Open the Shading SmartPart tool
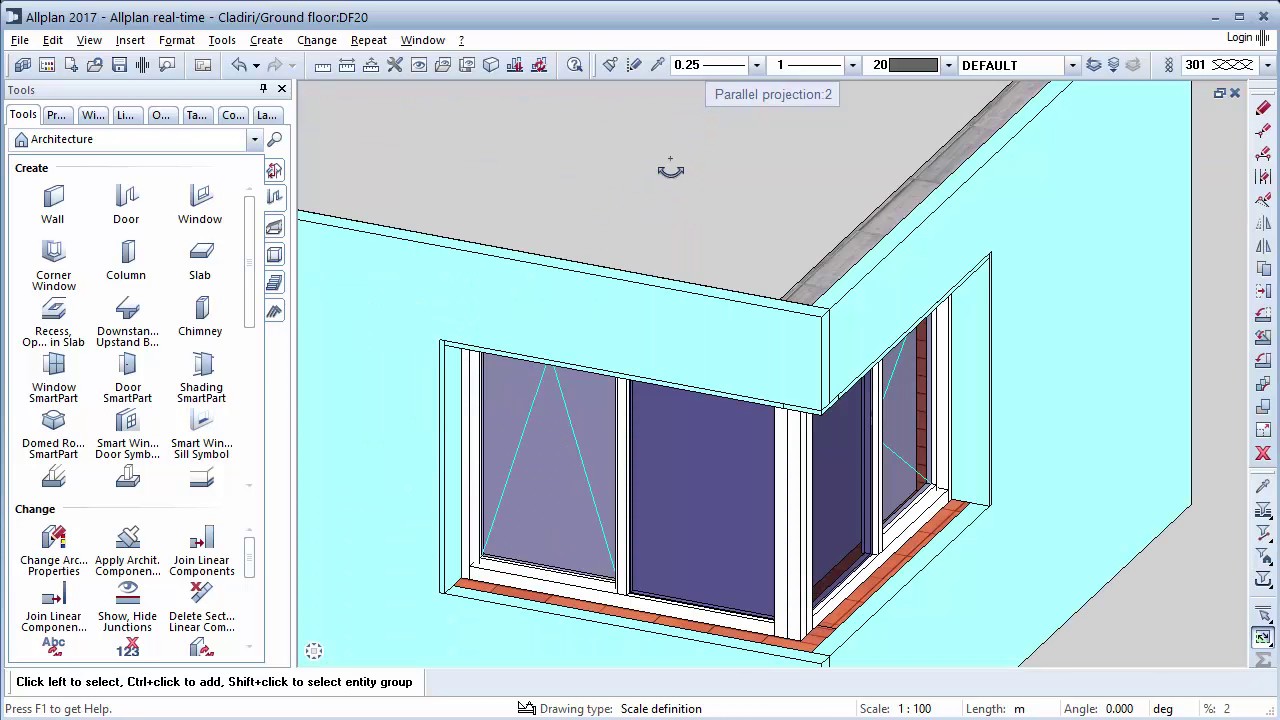This screenshot has width=1280, height=720. point(201,378)
